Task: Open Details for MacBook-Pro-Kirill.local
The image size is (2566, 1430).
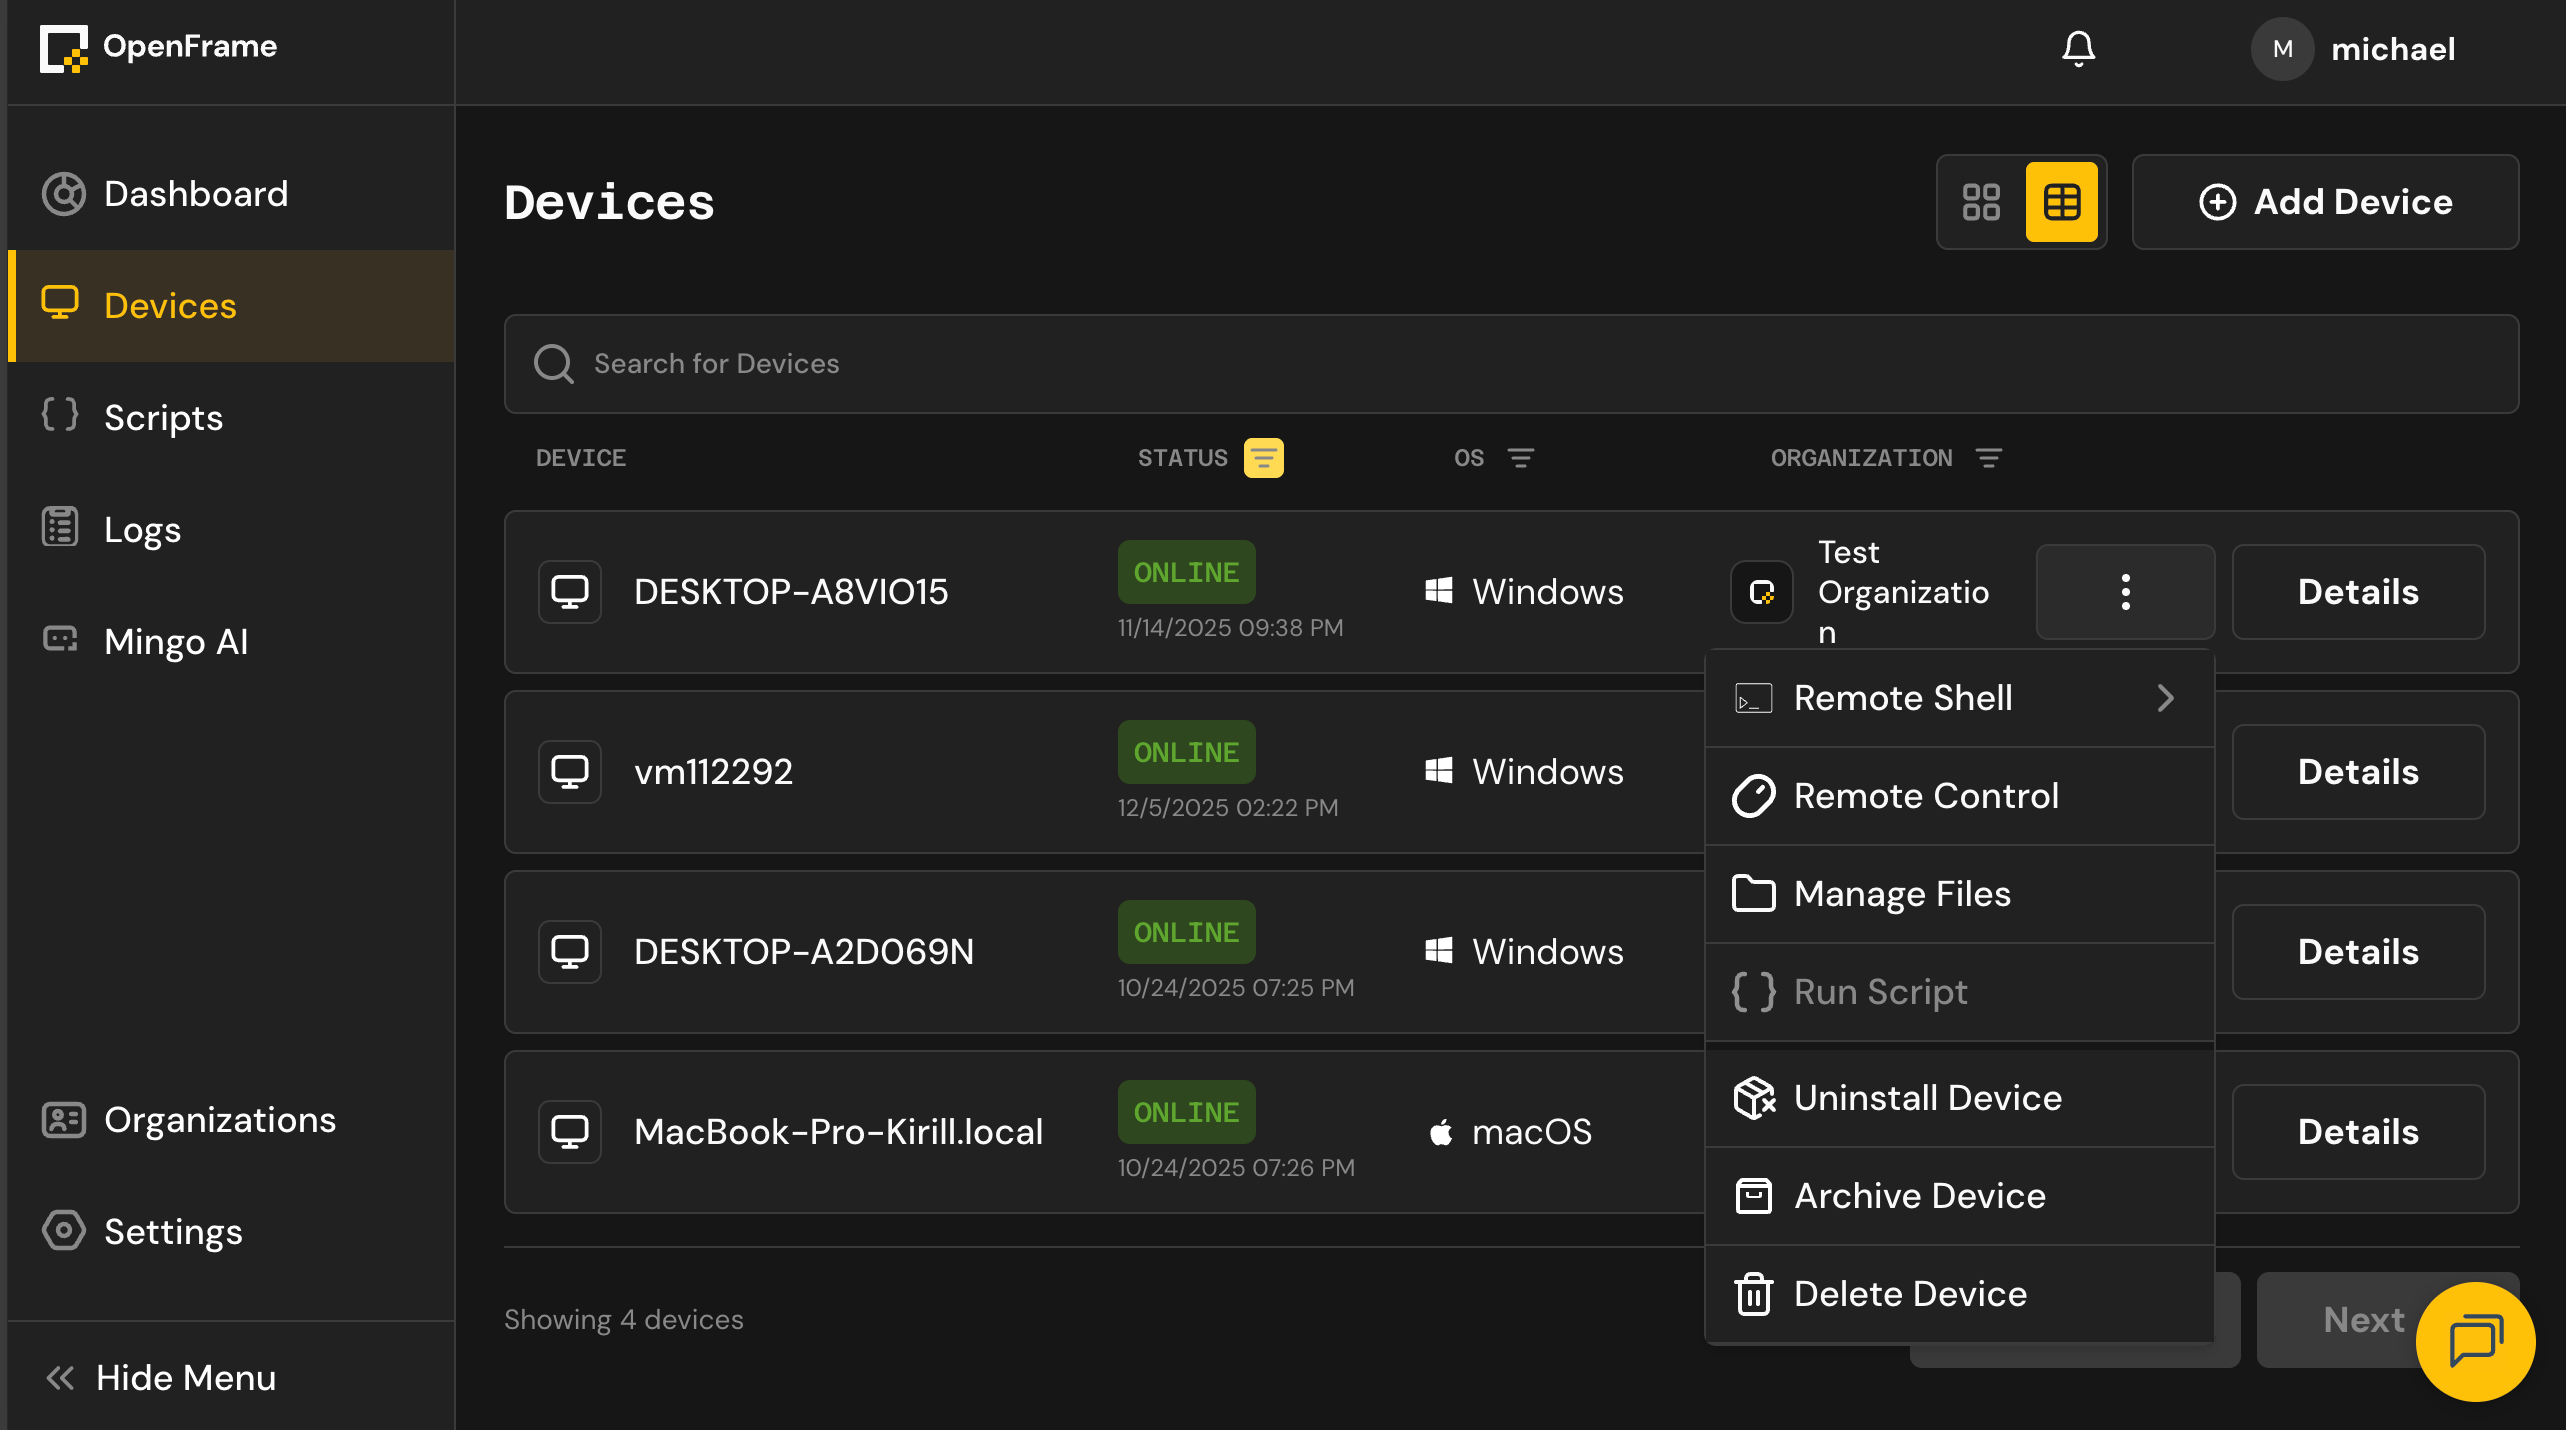Action: tap(2358, 1132)
